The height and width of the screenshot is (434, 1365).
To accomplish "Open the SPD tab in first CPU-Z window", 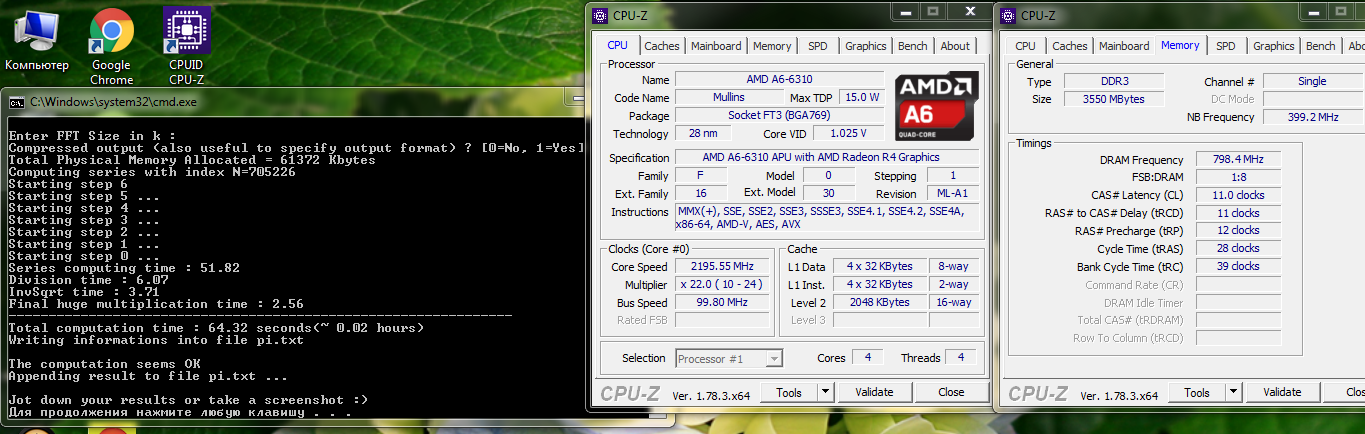I will point(818,46).
